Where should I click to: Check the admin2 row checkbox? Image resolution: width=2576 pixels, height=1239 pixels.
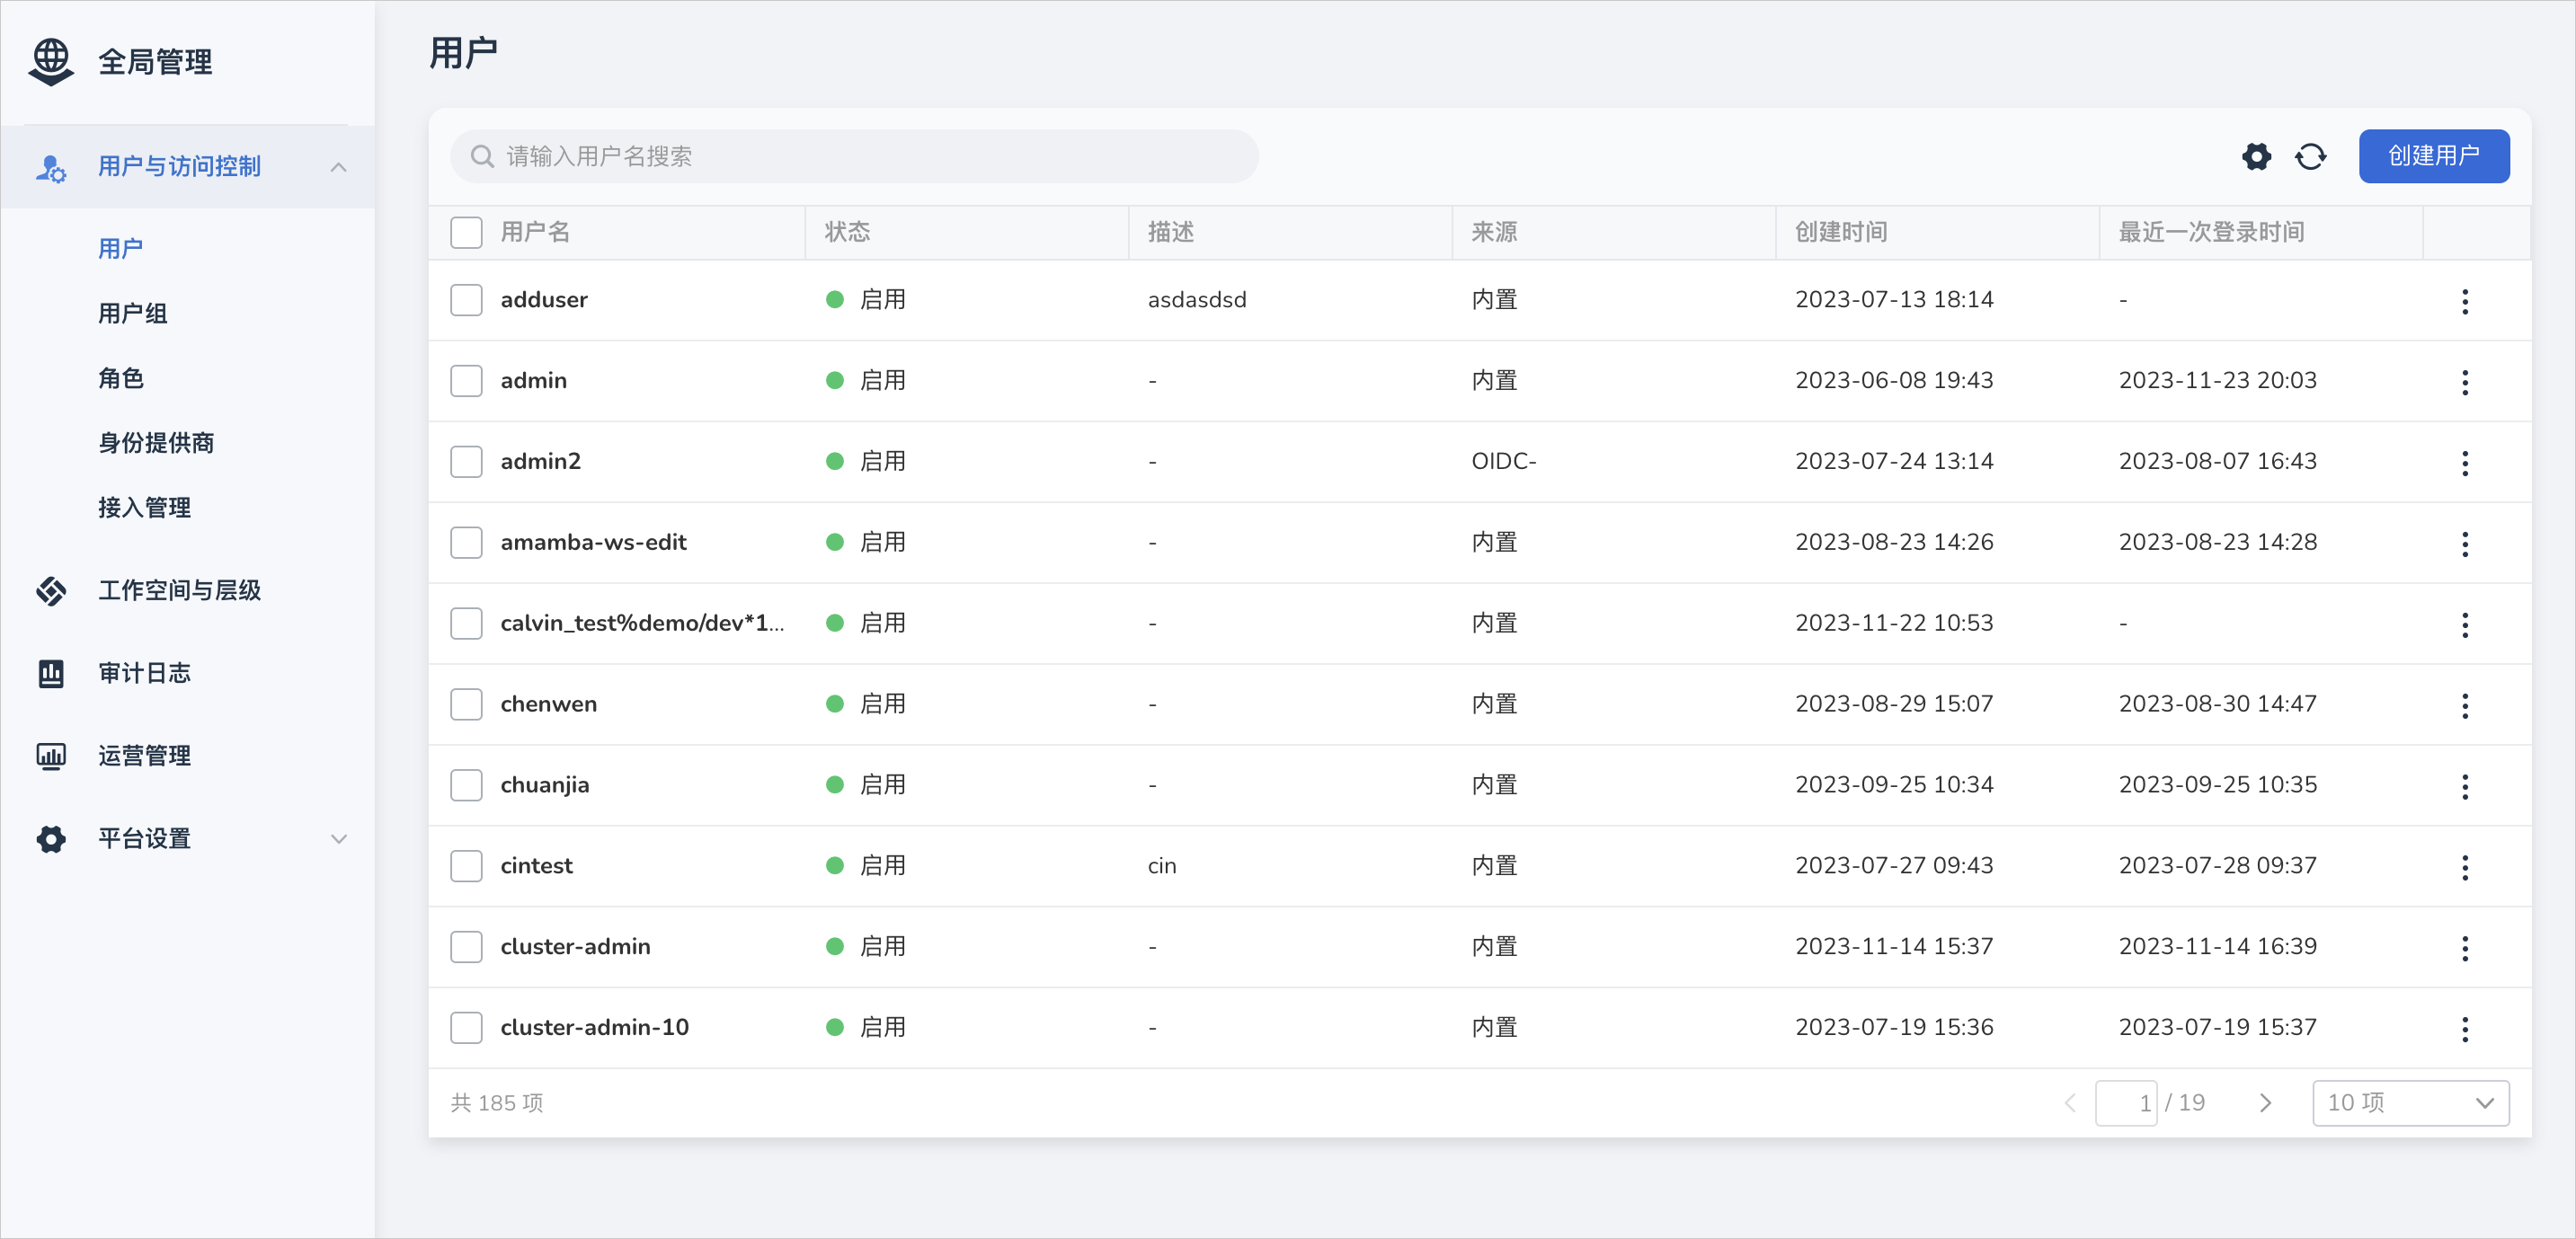[x=466, y=462]
